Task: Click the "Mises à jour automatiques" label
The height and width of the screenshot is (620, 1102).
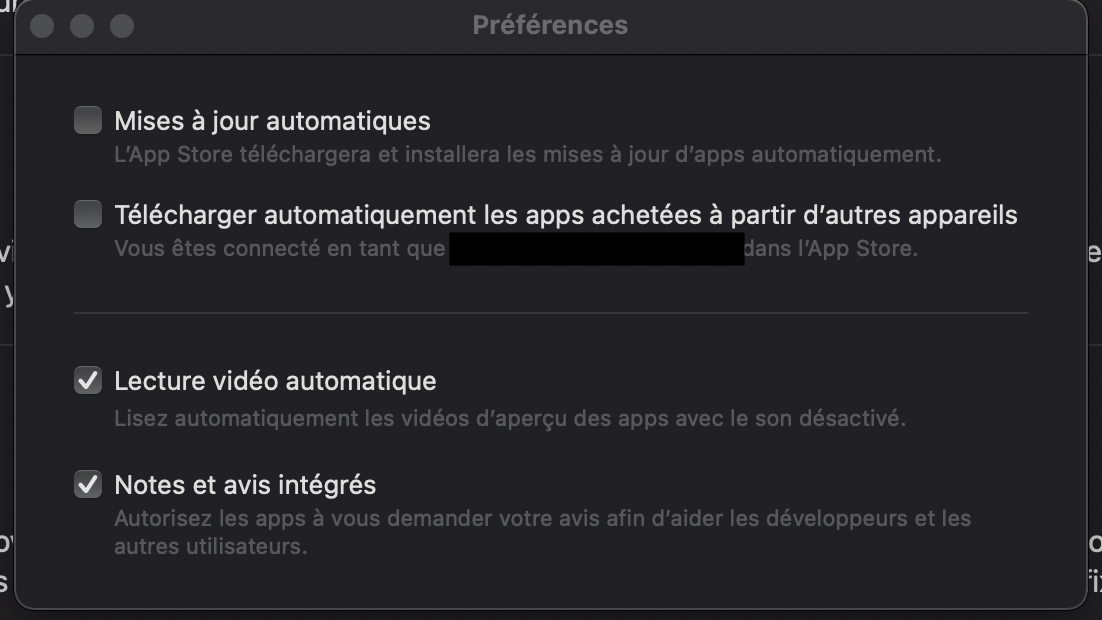Action: (272, 121)
